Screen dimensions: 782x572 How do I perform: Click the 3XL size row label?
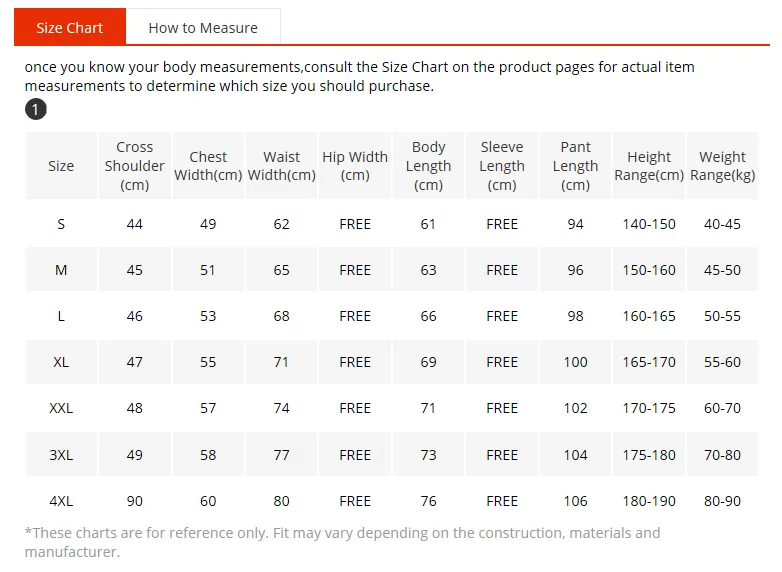pyautogui.click(x=61, y=455)
